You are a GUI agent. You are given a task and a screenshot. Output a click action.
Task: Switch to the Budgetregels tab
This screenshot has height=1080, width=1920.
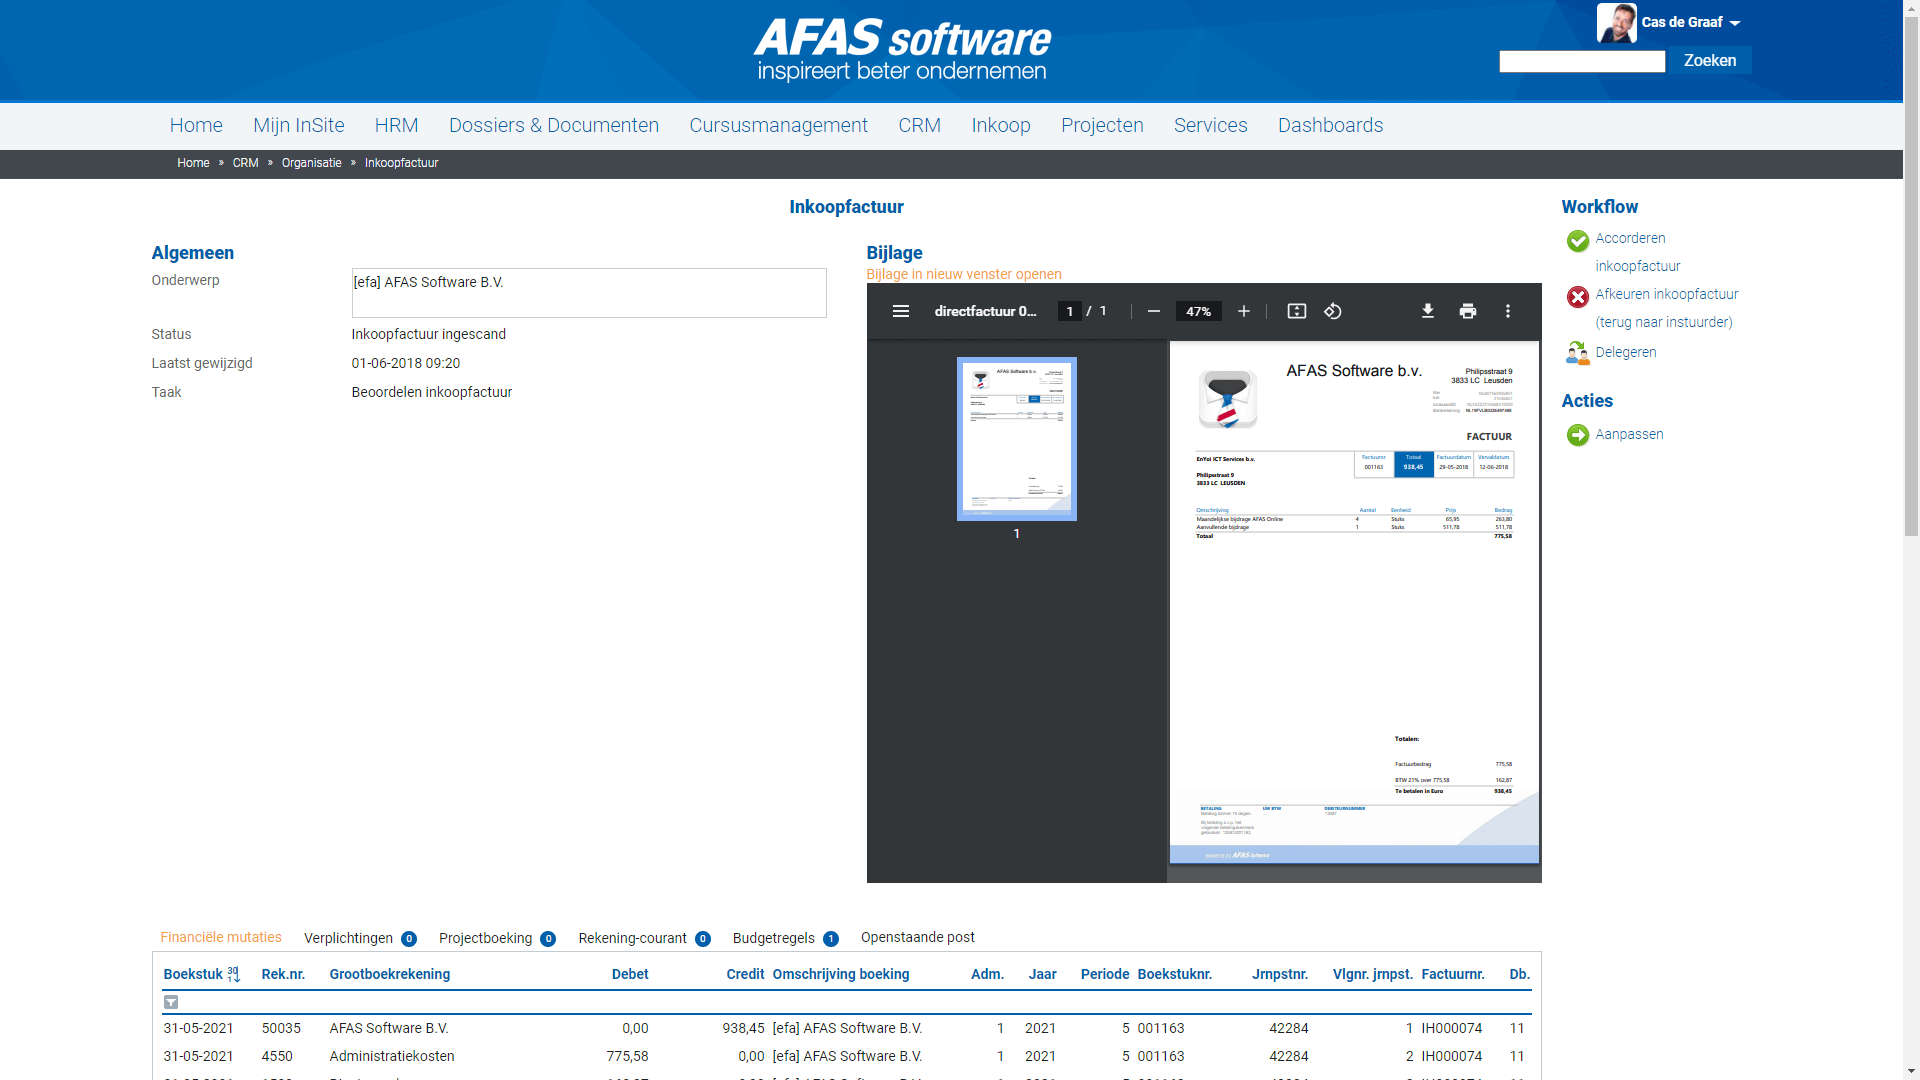click(785, 938)
